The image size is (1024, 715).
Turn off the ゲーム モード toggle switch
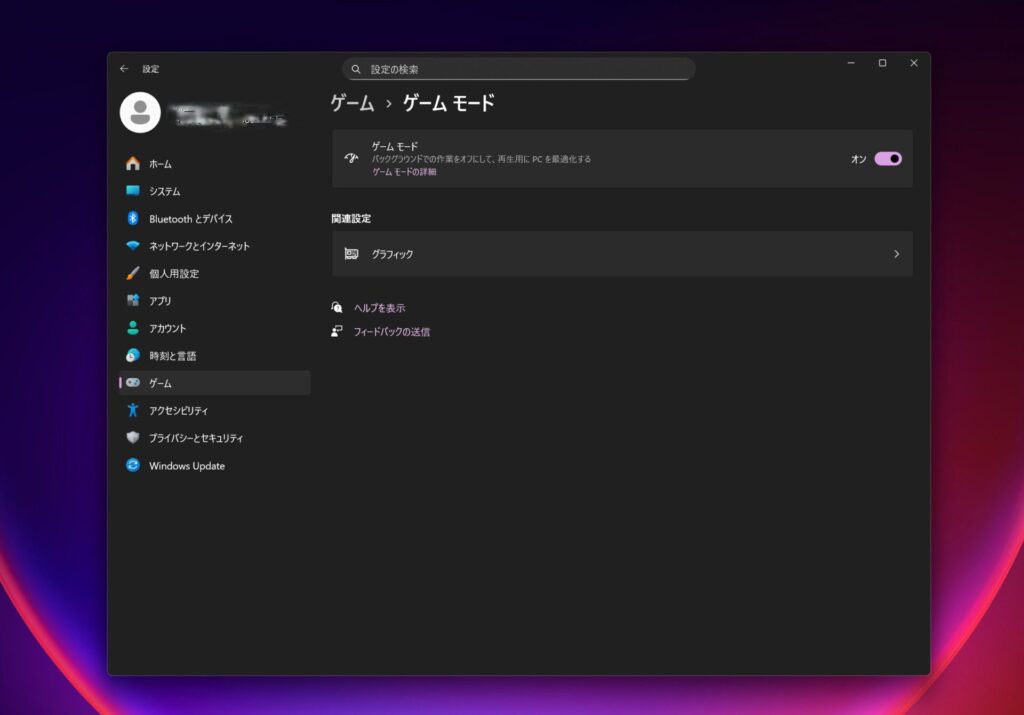[887, 159]
